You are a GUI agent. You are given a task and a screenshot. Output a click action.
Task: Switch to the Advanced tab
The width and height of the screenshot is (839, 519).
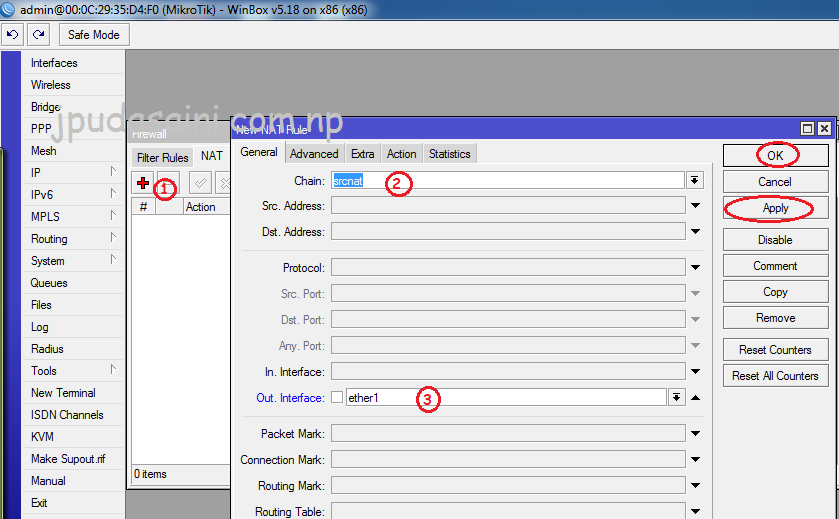[314, 154]
